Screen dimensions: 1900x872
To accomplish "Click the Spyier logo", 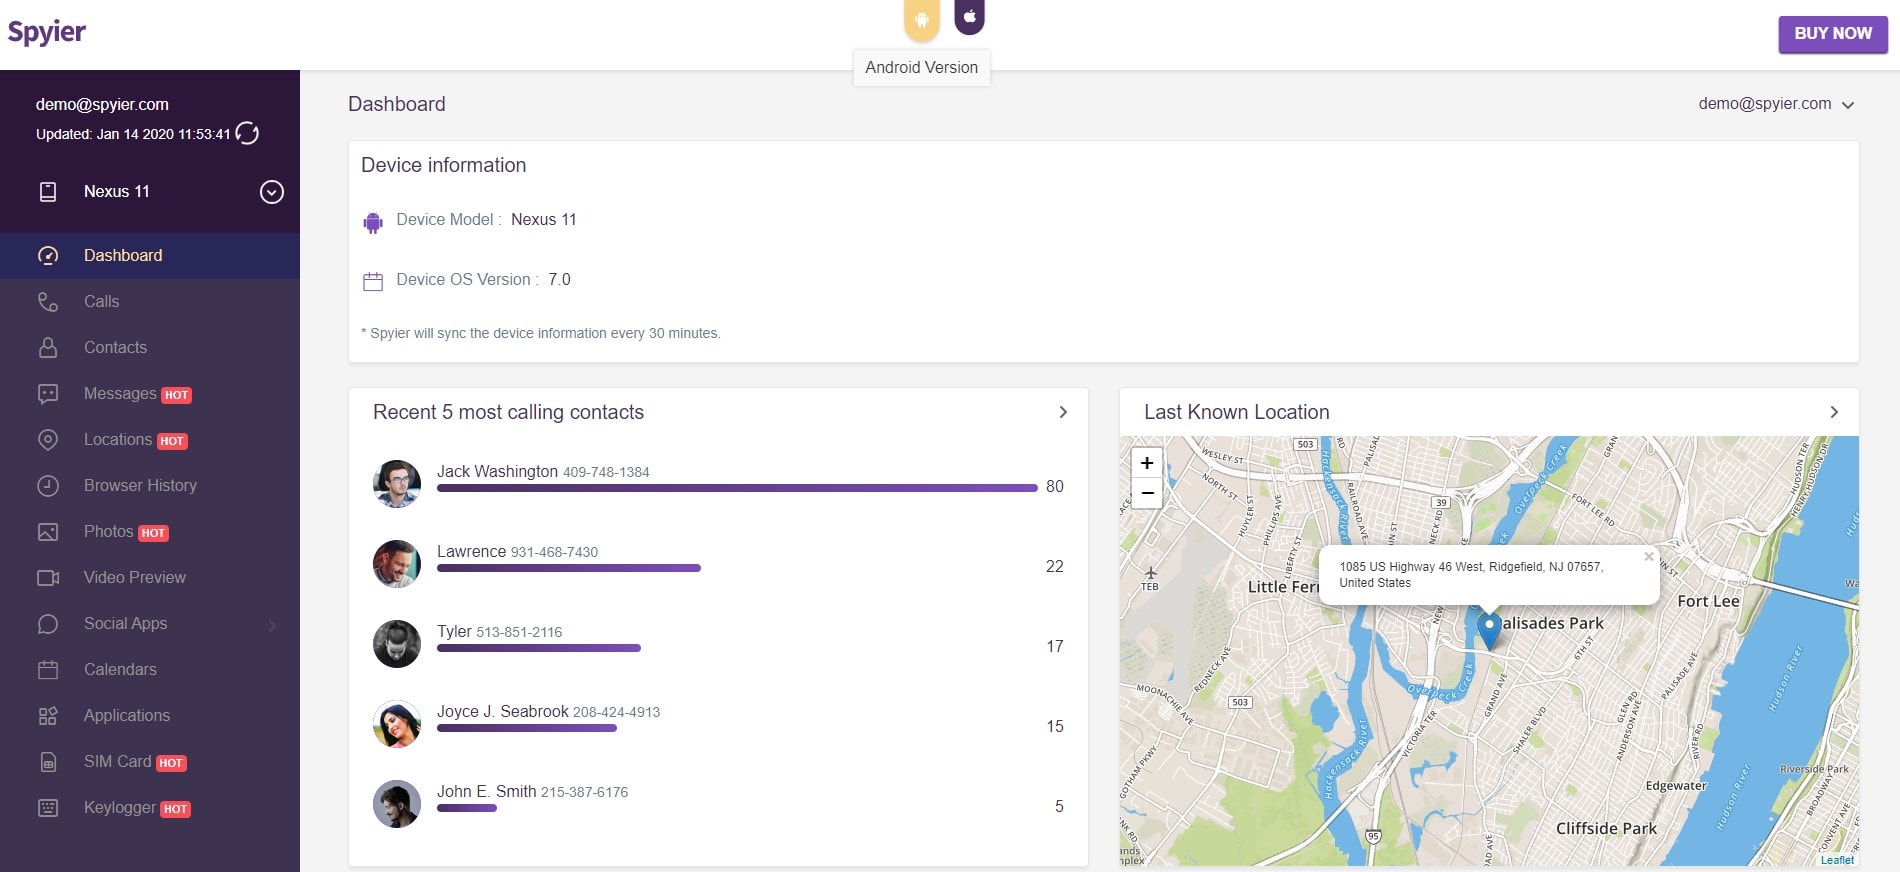I will click(47, 33).
